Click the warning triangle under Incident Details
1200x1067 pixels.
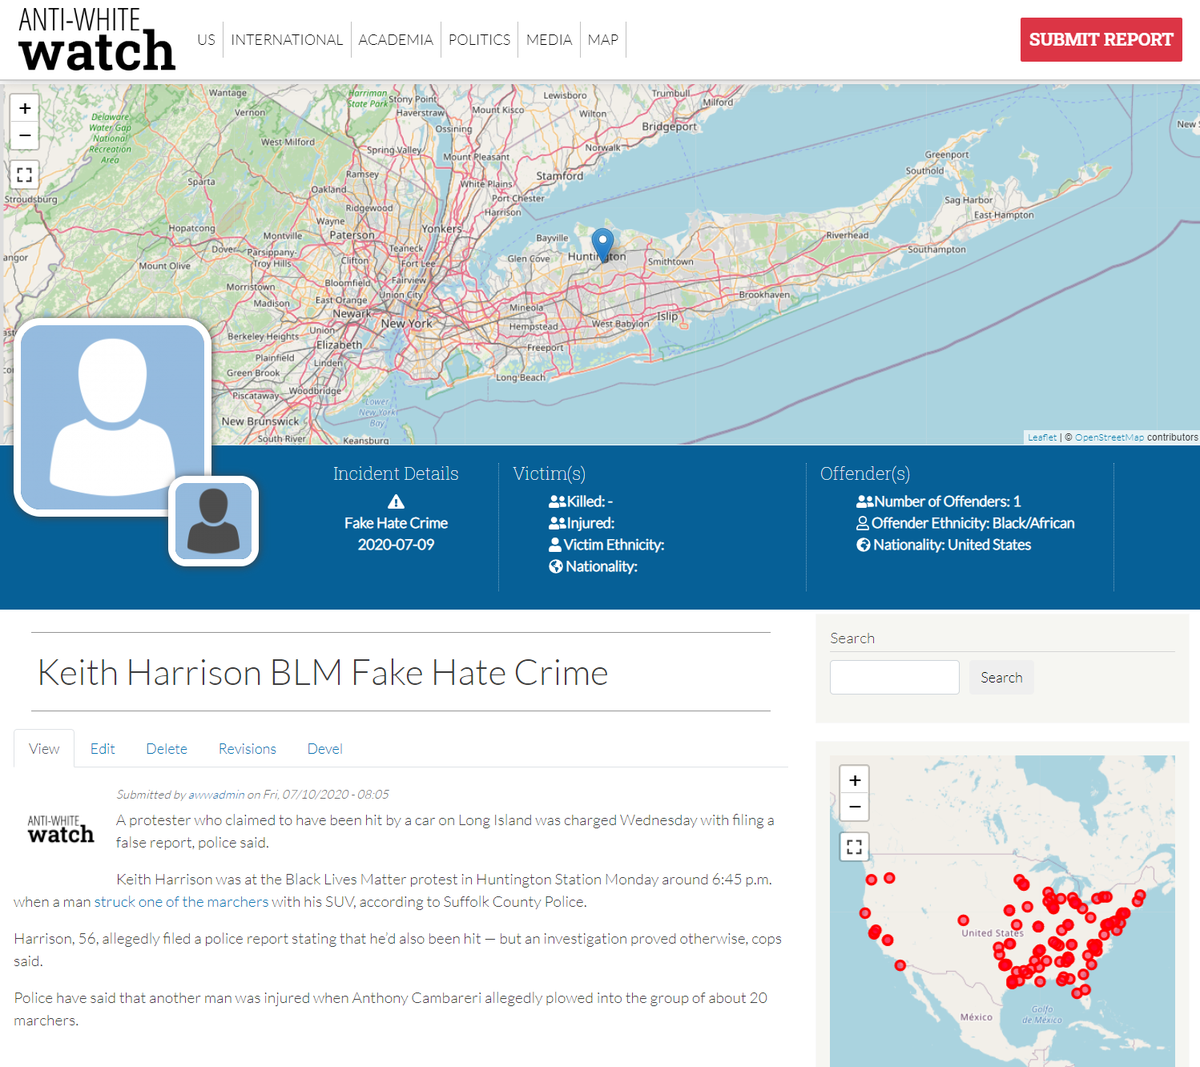coord(396,502)
